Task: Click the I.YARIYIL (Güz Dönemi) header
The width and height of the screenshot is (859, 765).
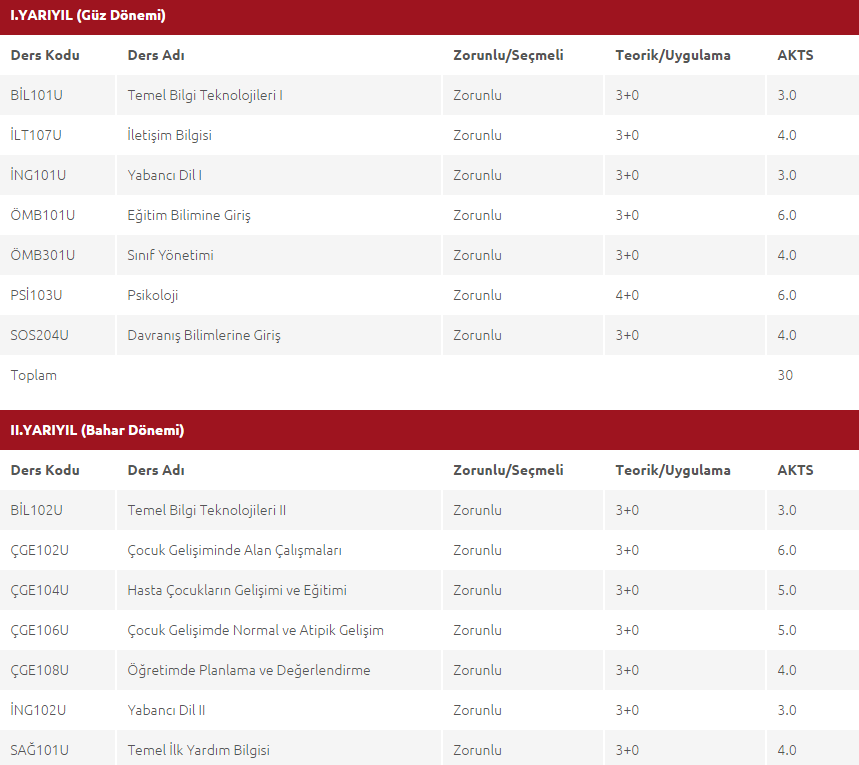Action: 88,15
